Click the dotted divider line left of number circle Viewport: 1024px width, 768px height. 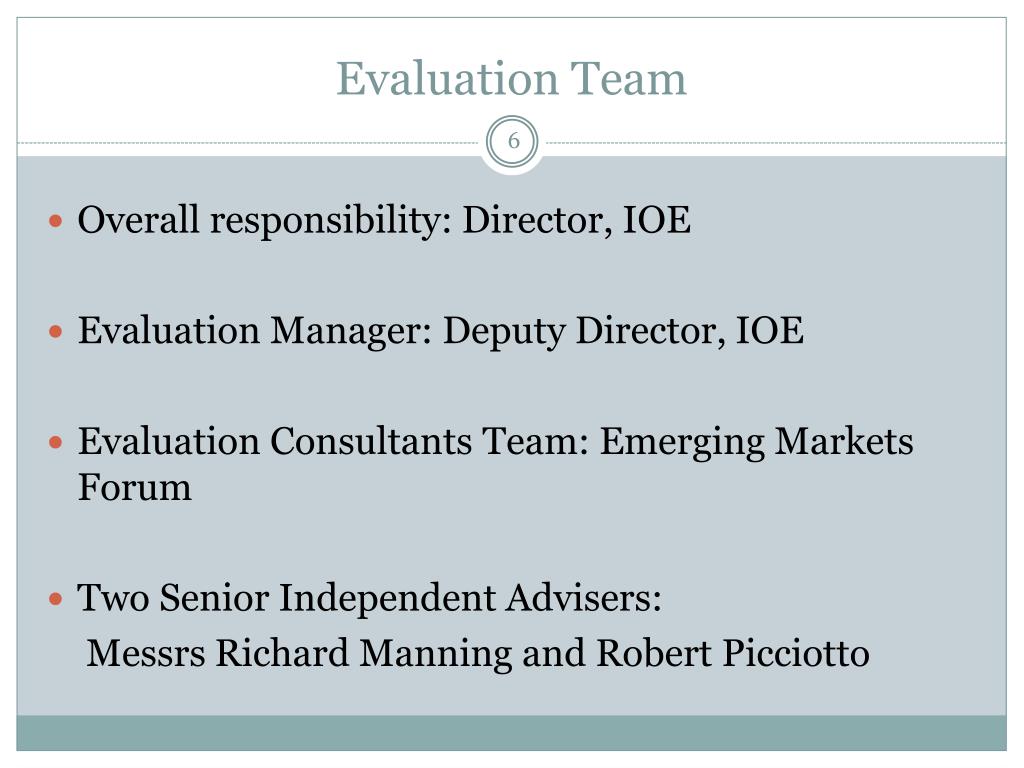(248, 142)
